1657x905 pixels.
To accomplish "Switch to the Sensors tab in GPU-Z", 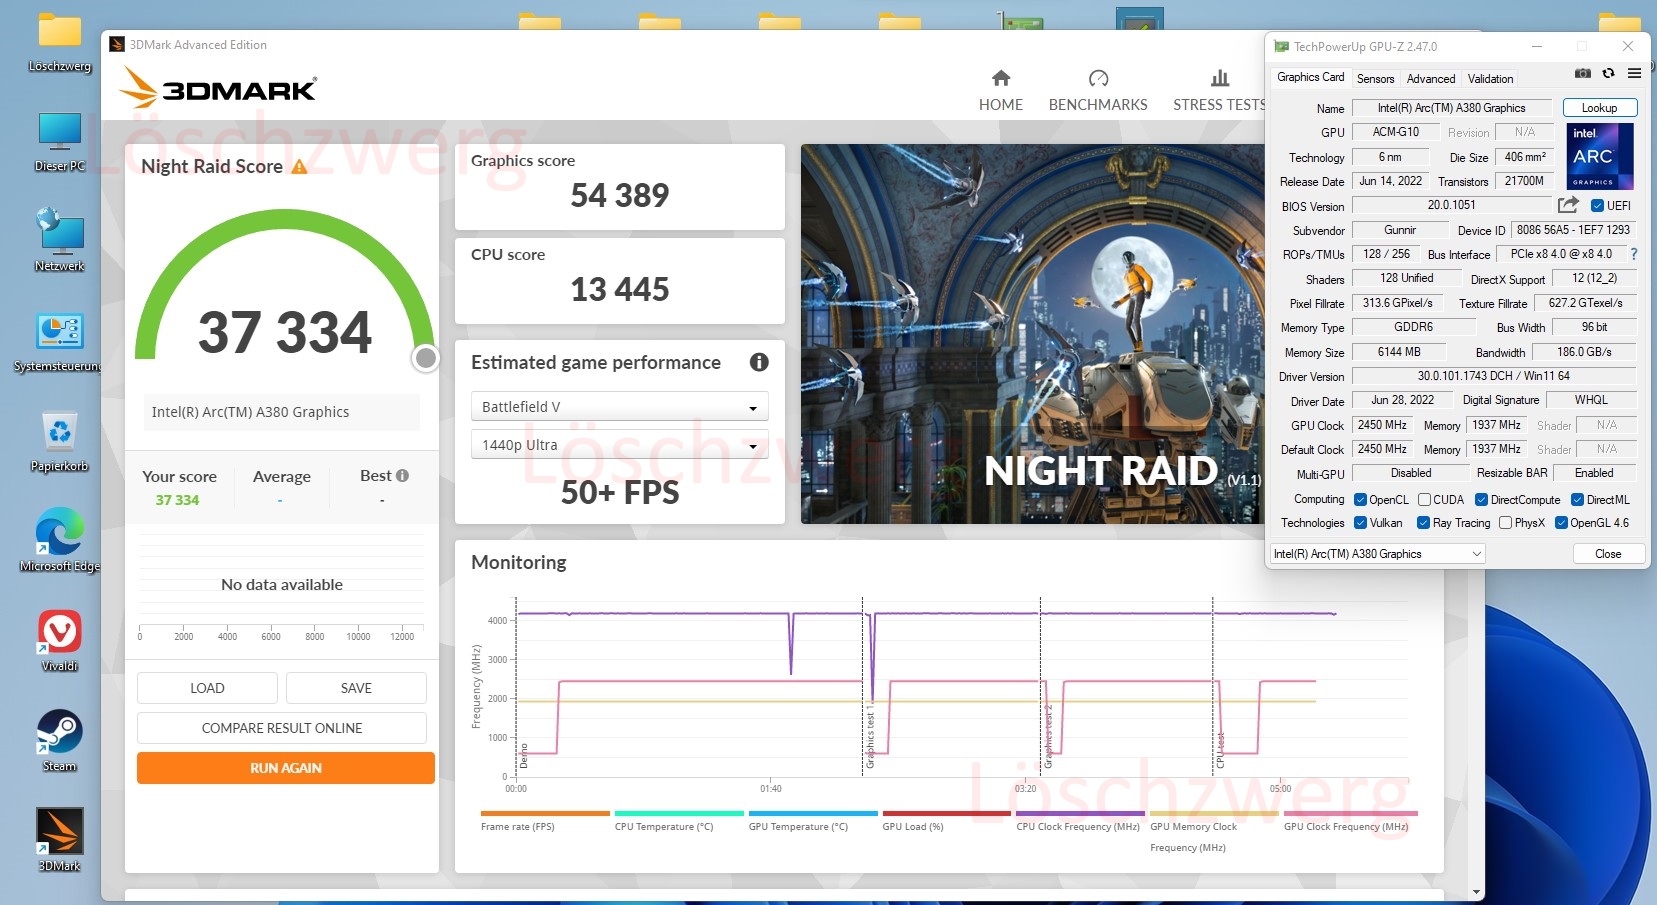I will [1375, 79].
